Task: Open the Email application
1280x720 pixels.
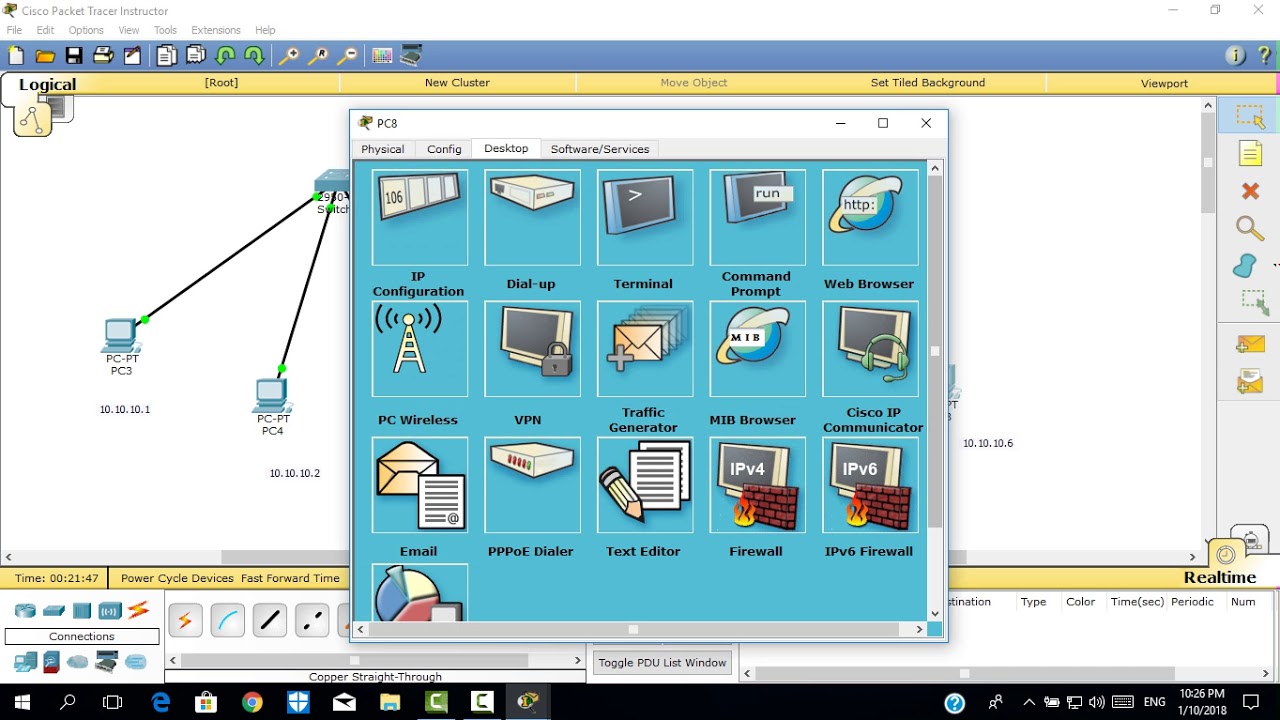Action: (419, 485)
